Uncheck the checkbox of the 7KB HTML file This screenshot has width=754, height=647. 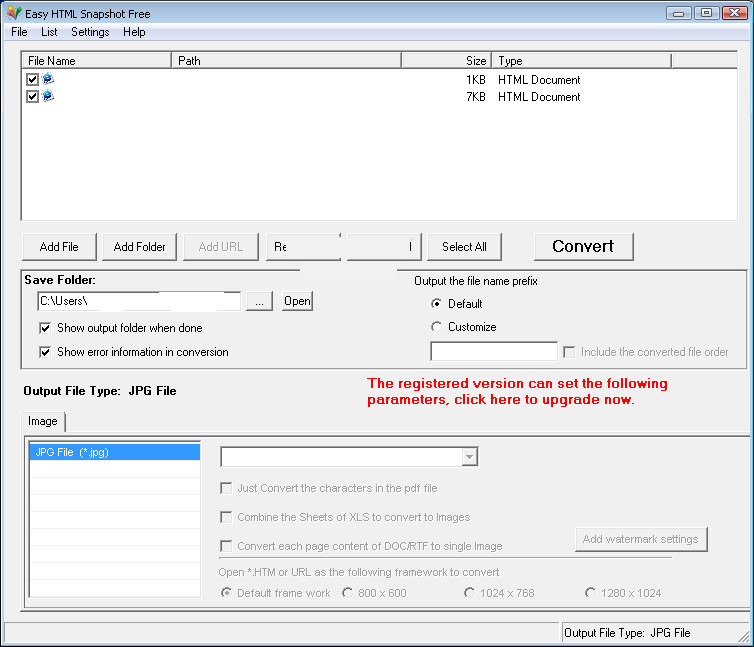(x=32, y=97)
